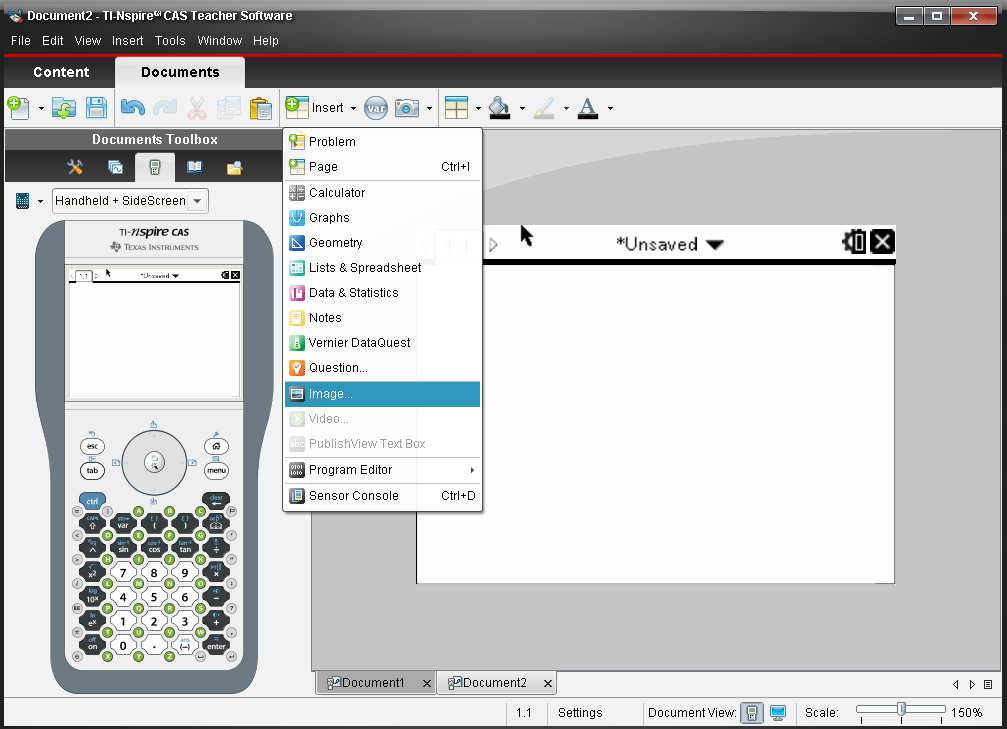This screenshot has width=1007, height=729.
Task: Open Utilities book icon in toolbox
Action: click(x=195, y=168)
